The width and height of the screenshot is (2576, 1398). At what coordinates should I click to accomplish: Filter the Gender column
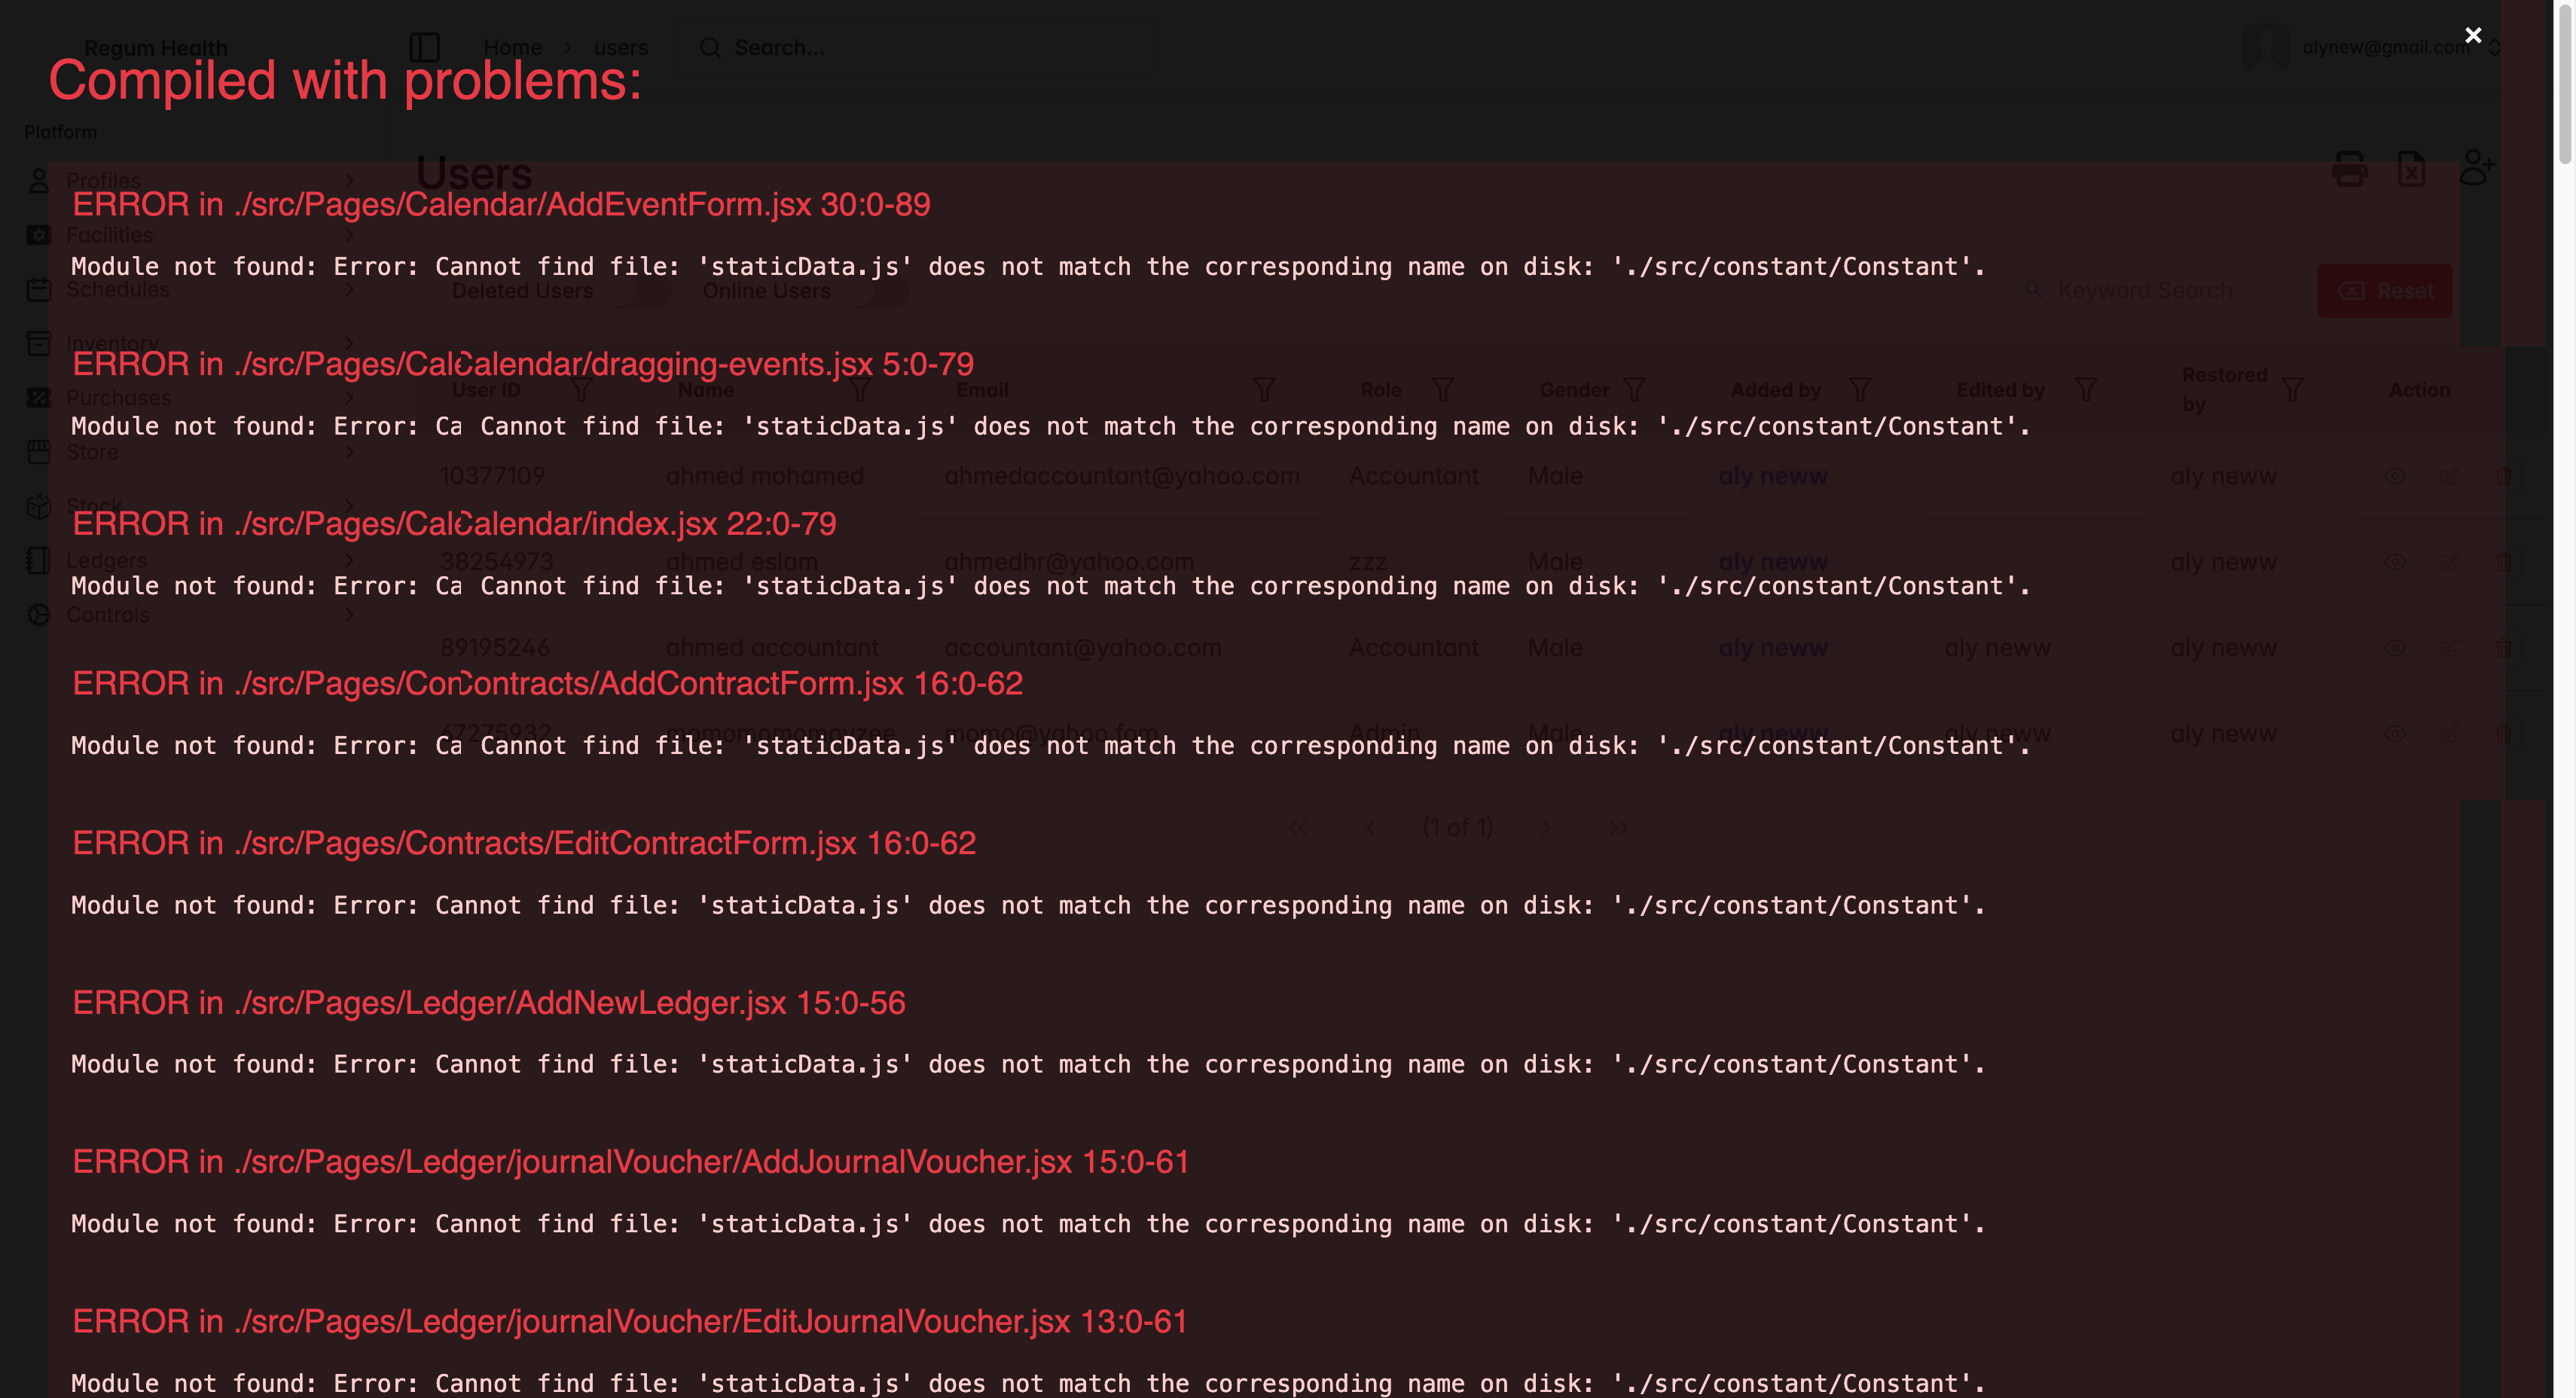coord(1634,390)
